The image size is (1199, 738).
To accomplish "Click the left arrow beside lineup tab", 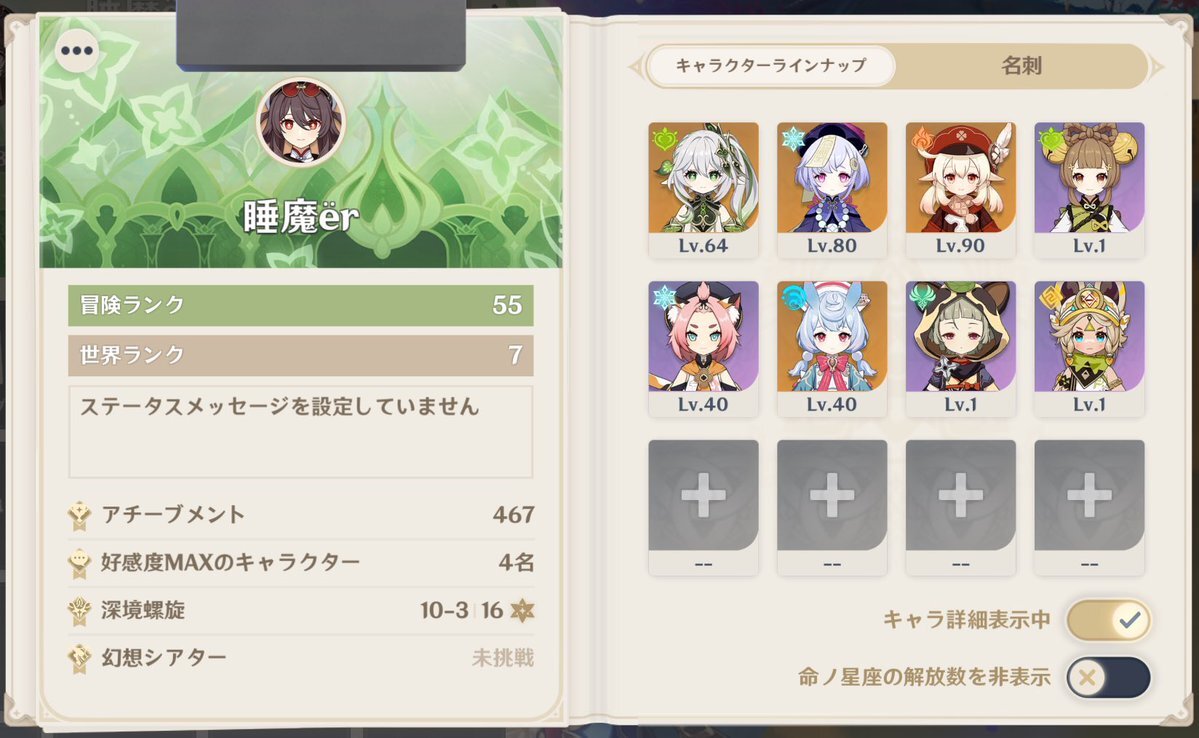I will tap(636, 67).
